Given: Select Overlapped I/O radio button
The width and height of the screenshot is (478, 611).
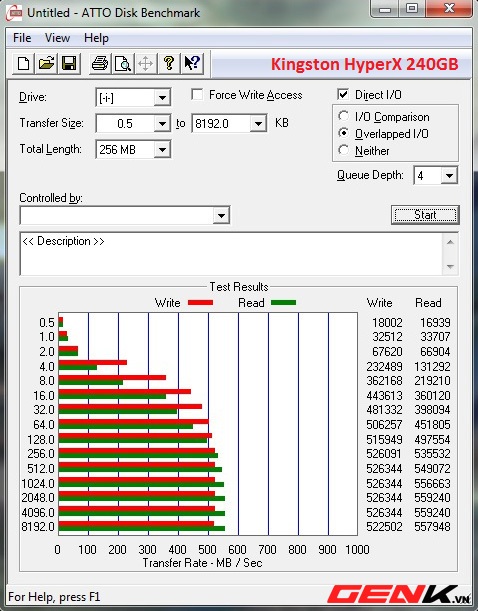Looking at the screenshot, I should pos(343,133).
